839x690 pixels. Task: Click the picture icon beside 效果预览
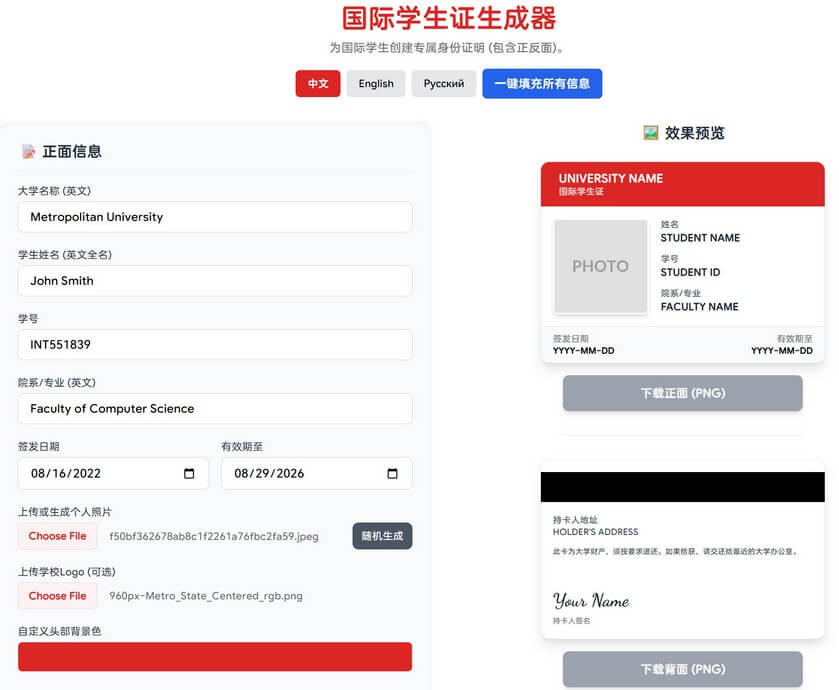tap(651, 133)
